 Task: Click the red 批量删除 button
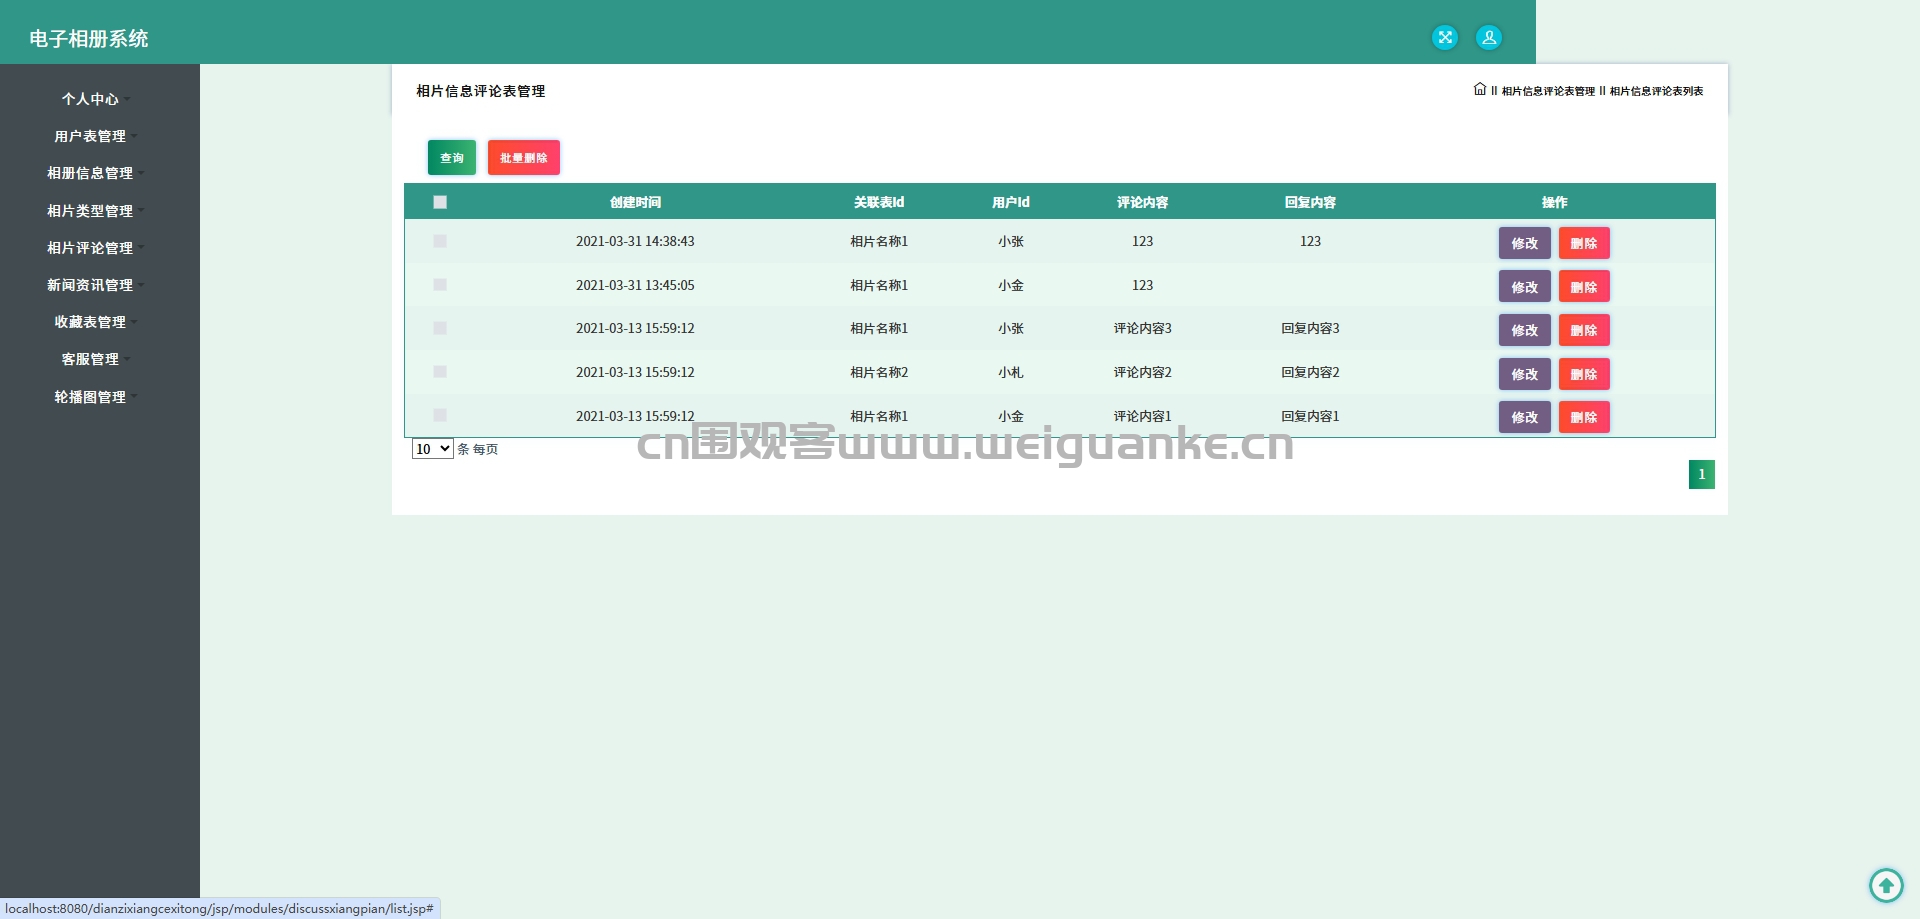tap(524, 158)
